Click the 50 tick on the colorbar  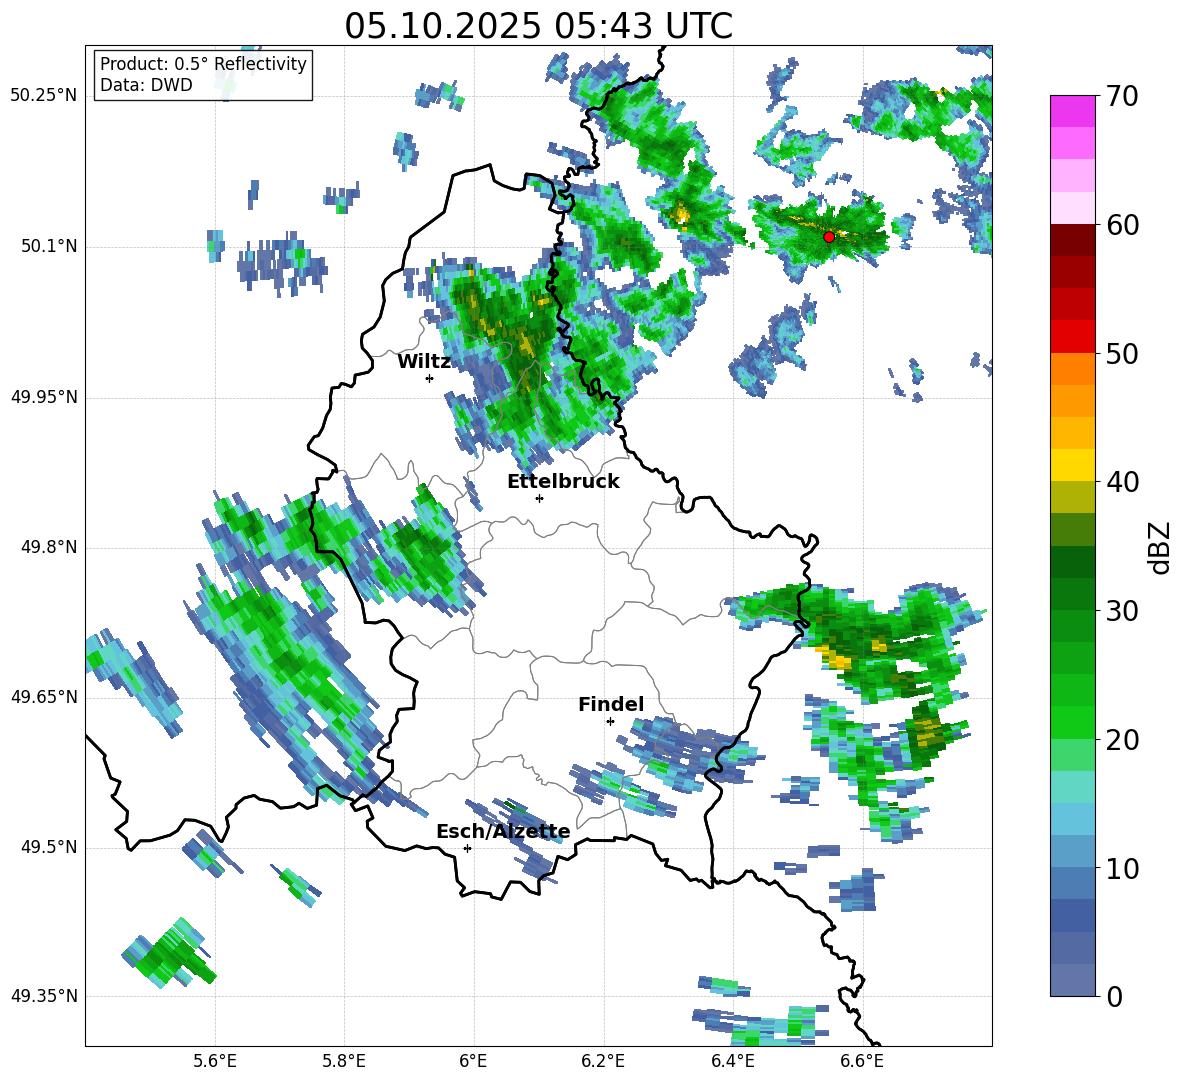click(1122, 353)
